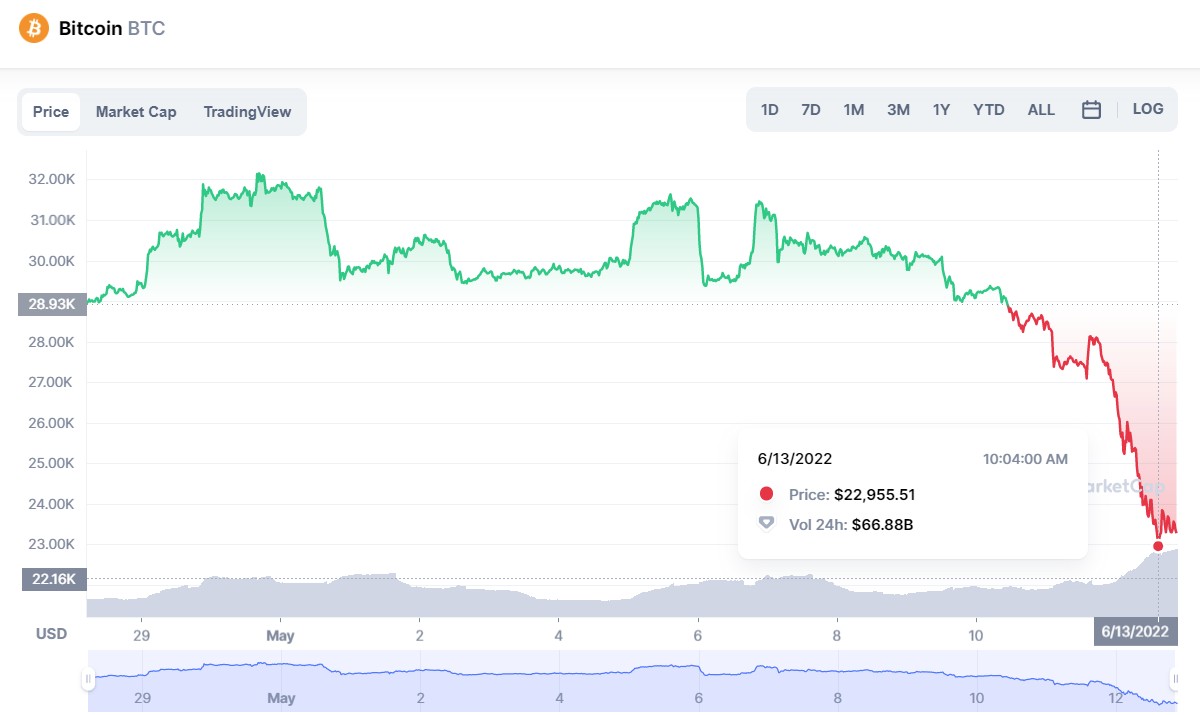Enable the ALL time range view
Screen dimensions: 1200x715
point(1041,110)
